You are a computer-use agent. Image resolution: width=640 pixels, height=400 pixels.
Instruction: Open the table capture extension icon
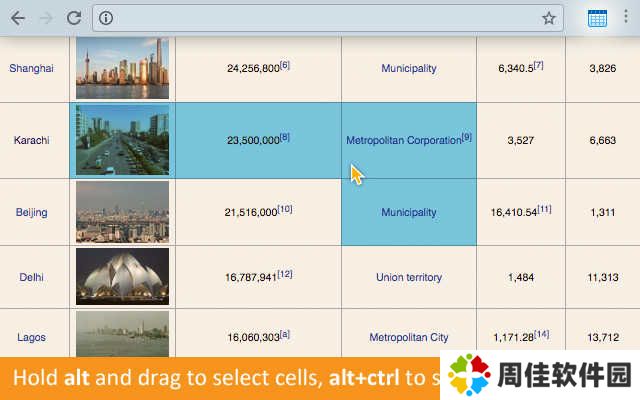[597, 18]
